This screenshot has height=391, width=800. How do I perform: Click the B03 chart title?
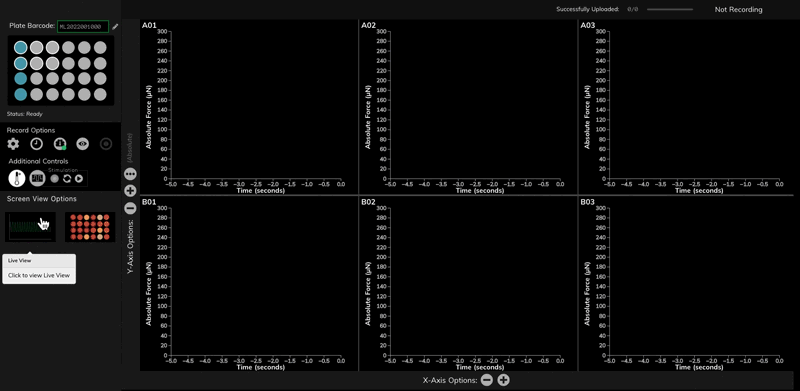[588, 202]
